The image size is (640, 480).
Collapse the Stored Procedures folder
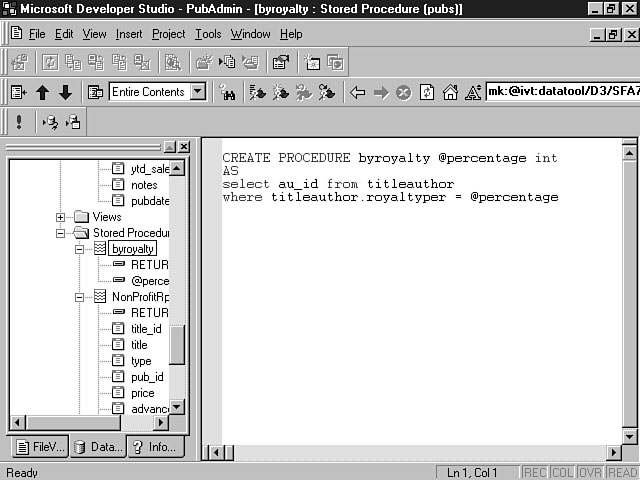click(x=61, y=233)
